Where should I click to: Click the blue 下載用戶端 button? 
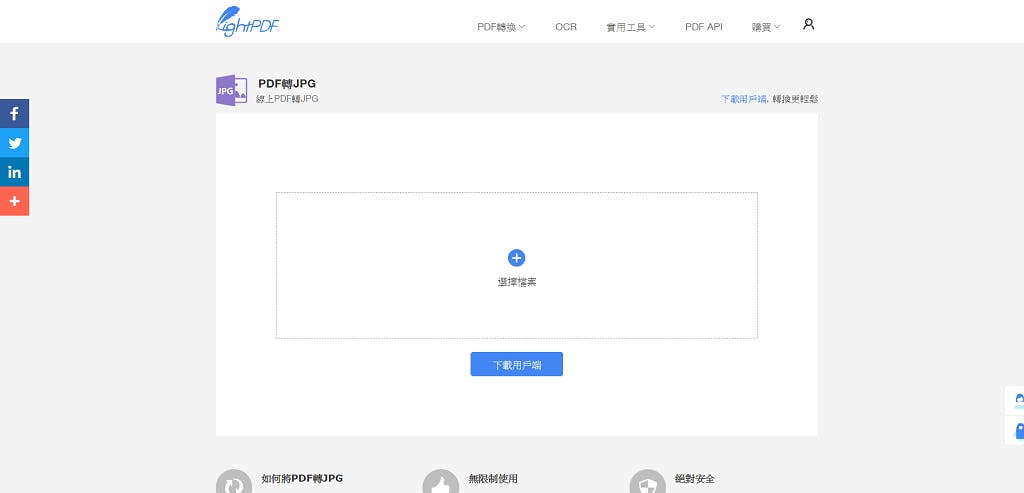[516, 365]
